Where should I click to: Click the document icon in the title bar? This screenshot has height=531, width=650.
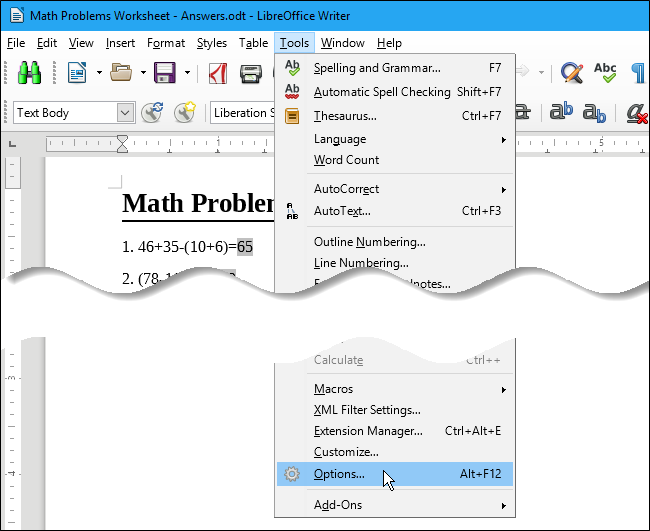pos(17,16)
